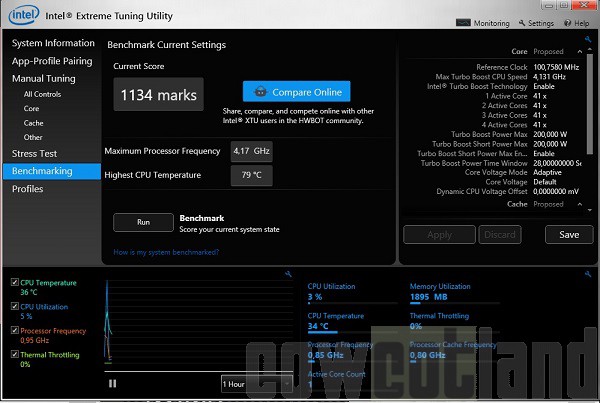The height and width of the screenshot is (403, 600).
Task: Collapse the Cache proposed section
Action: click(x=580, y=204)
